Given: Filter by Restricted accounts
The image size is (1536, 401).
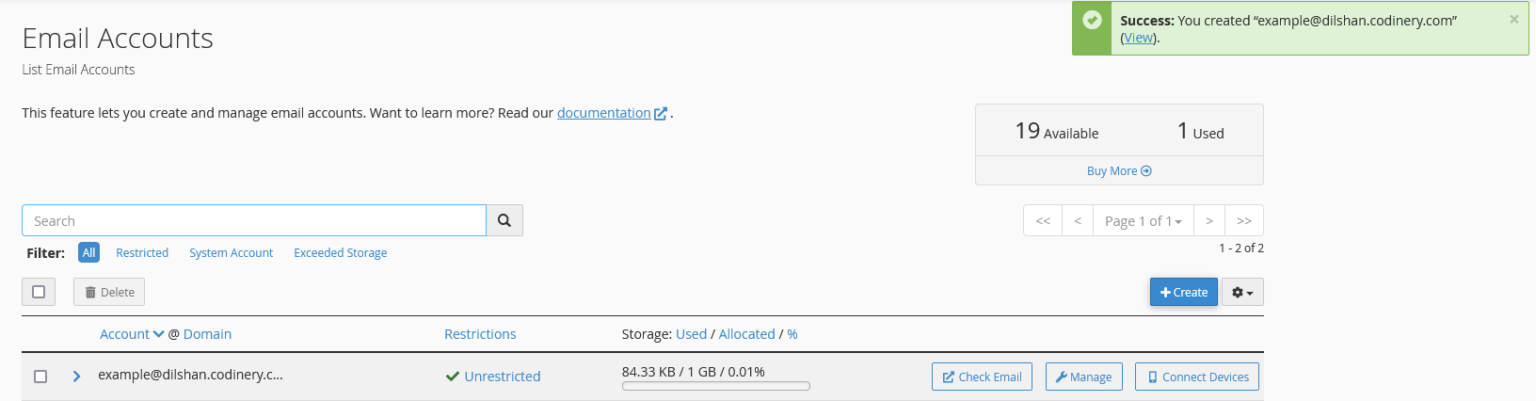Looking at the screenshot, I should pos(142,253).
